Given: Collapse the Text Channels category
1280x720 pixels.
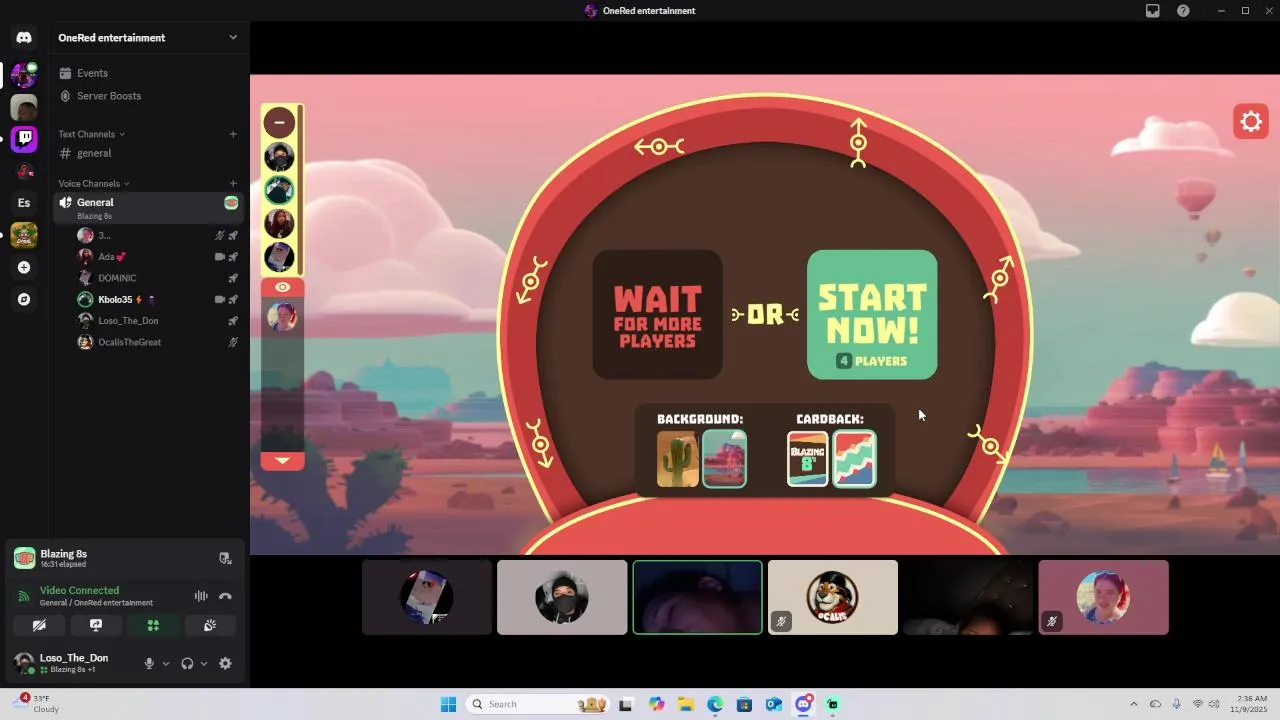Looking at the screenshot, I should 91,134.
